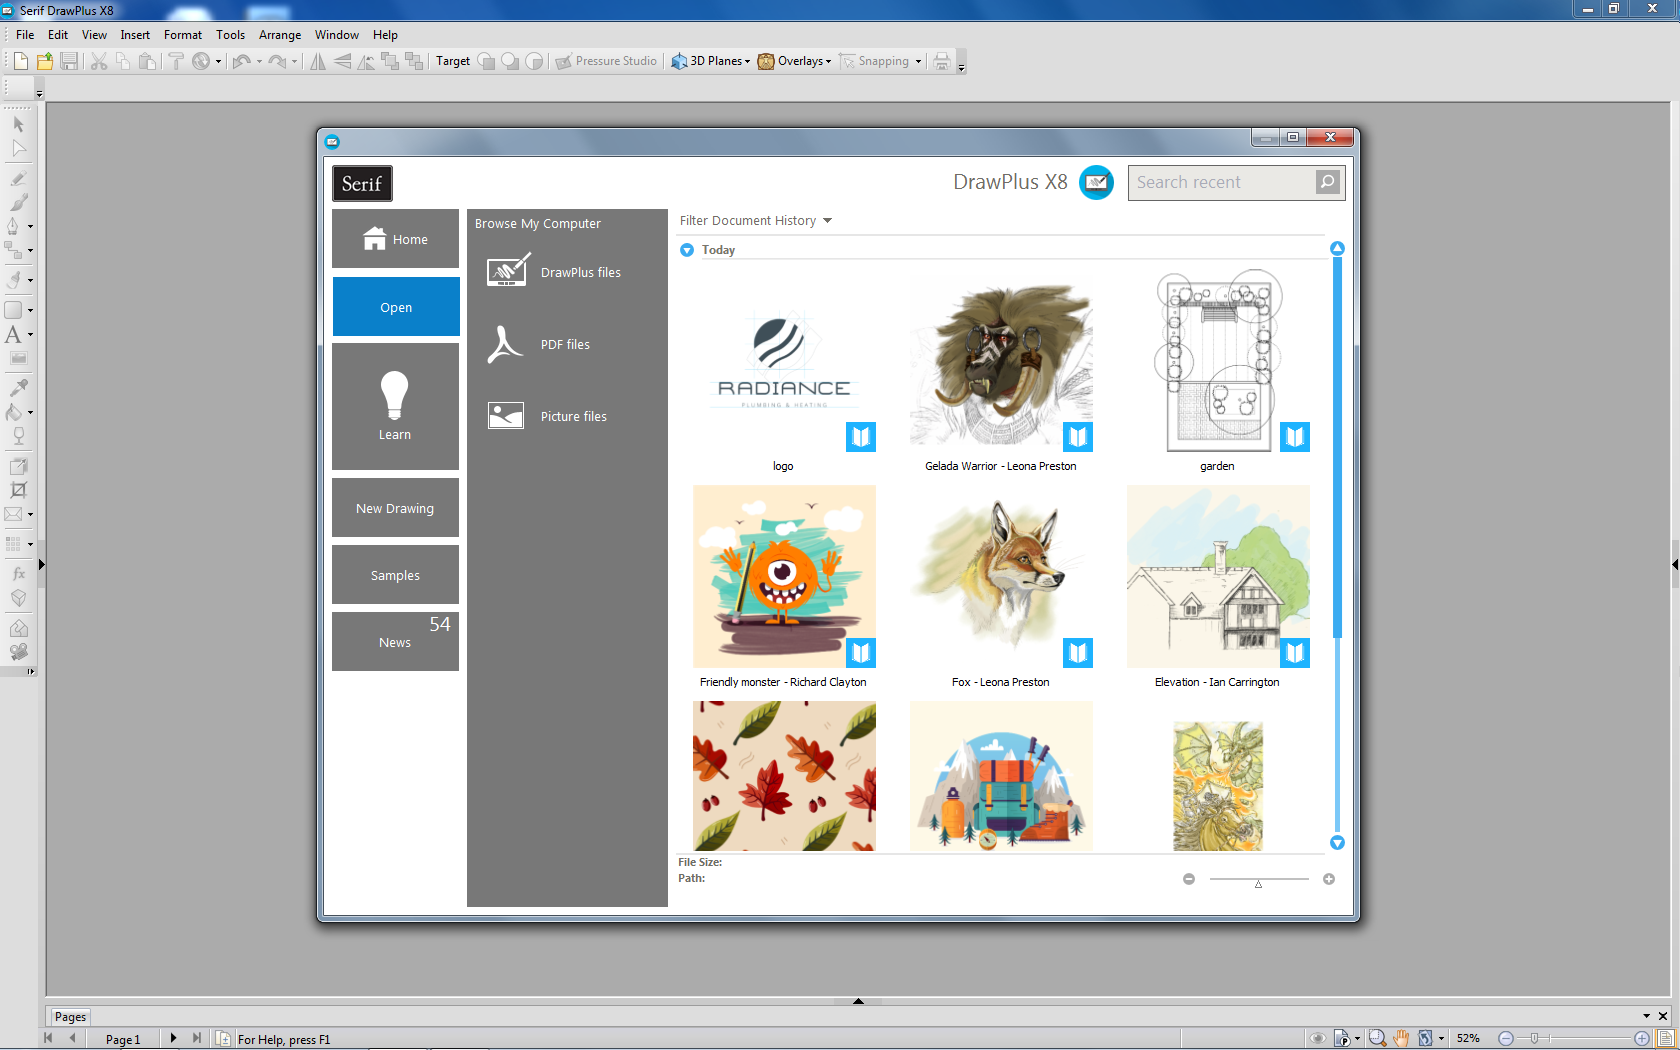The width and height of the screenshot is (1680, 1050).
Task: Click the Samples button
Action: [x=395, y=575]
